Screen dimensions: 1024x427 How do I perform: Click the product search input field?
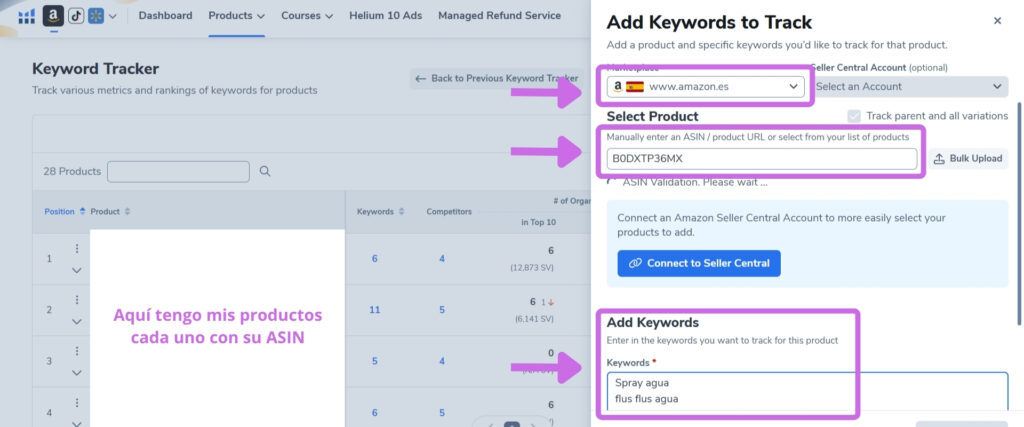(178, 172)
